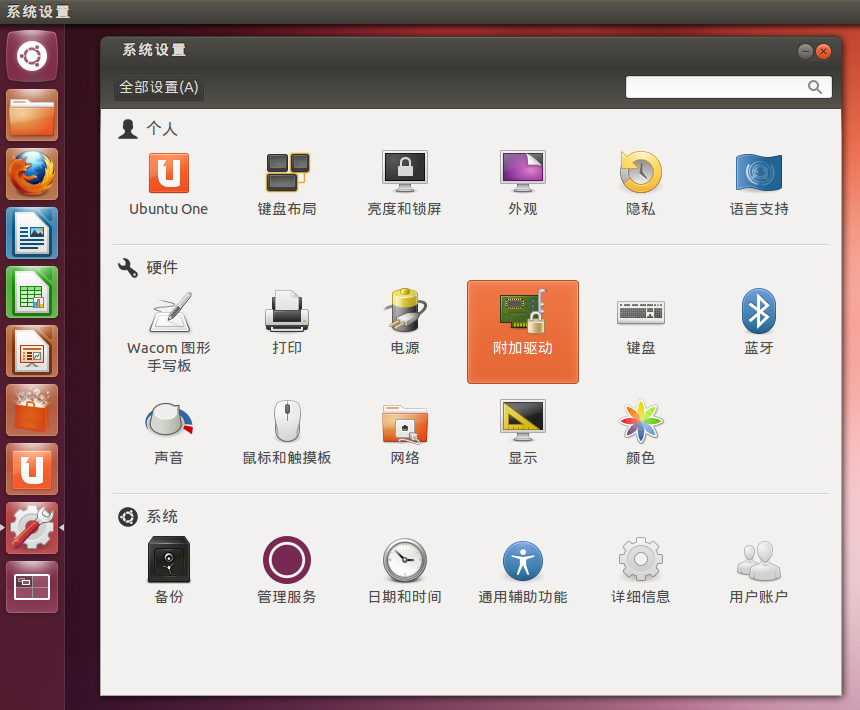Open 语言支持 language support
This screenshot has height=710, width=860.
[x=759, y=184]
